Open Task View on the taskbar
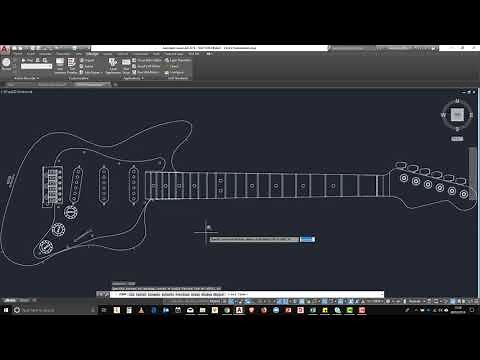The width and height of the screenshot is (480, 360). click(104, 310)
